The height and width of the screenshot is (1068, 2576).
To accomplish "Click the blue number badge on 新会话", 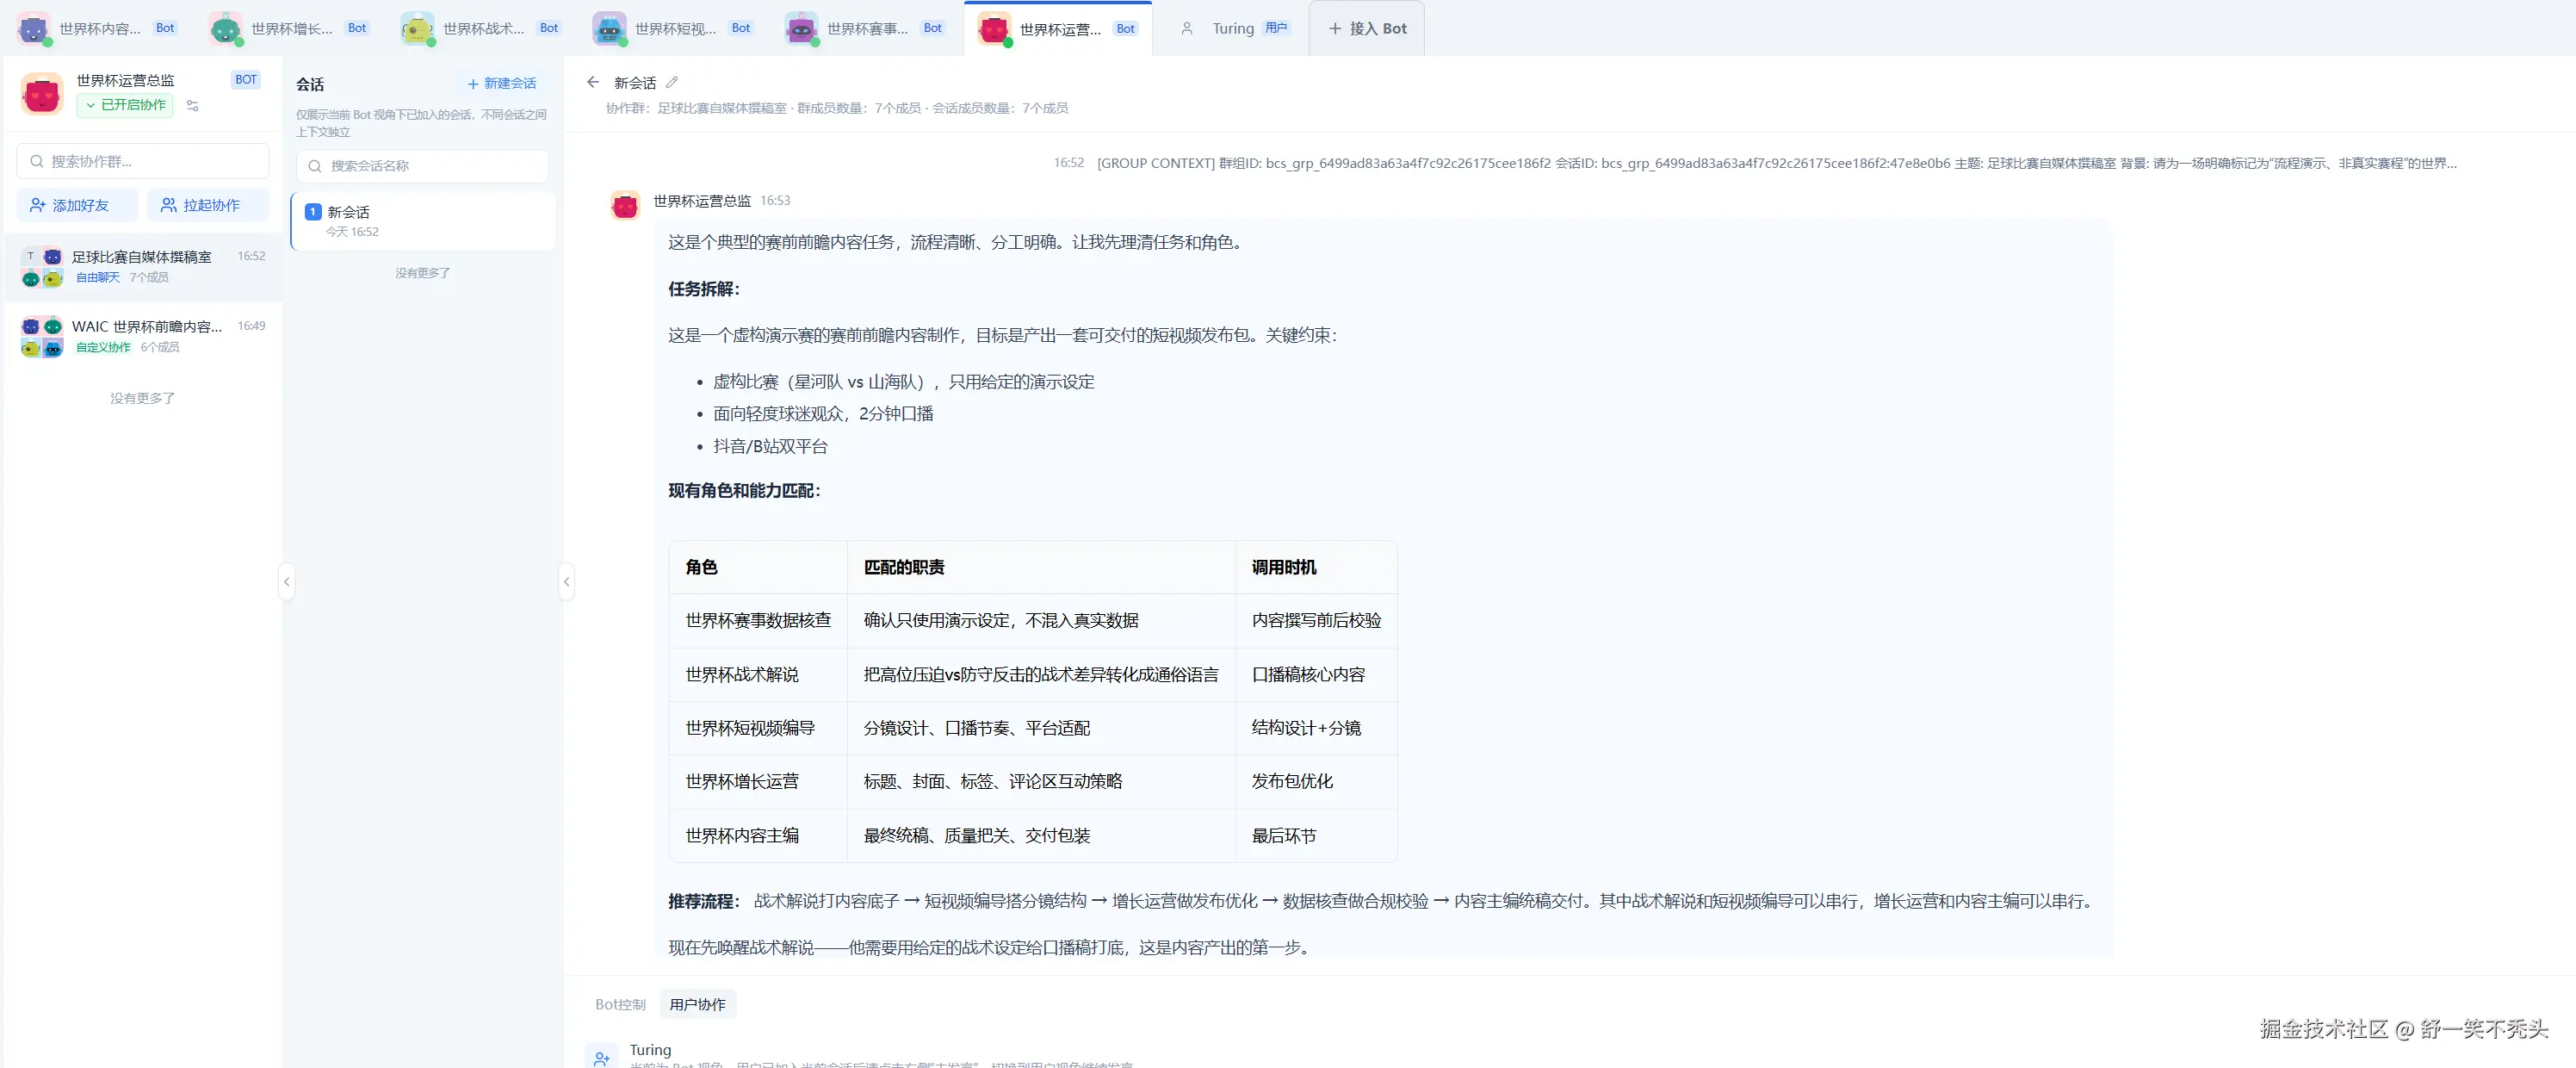I will click(313, 212).
